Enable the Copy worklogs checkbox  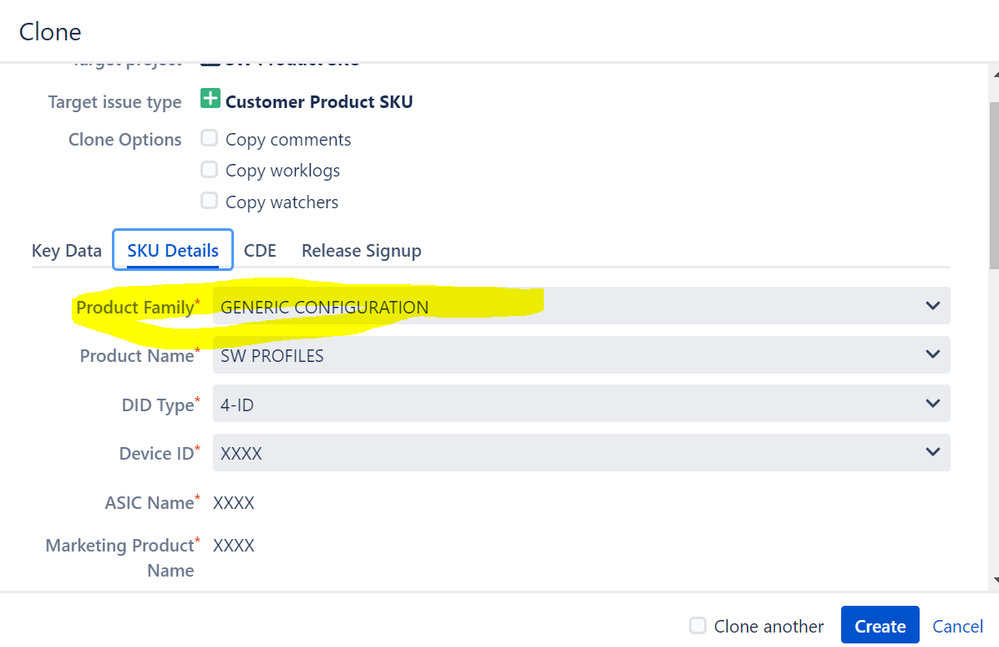[x=209, y=169]
